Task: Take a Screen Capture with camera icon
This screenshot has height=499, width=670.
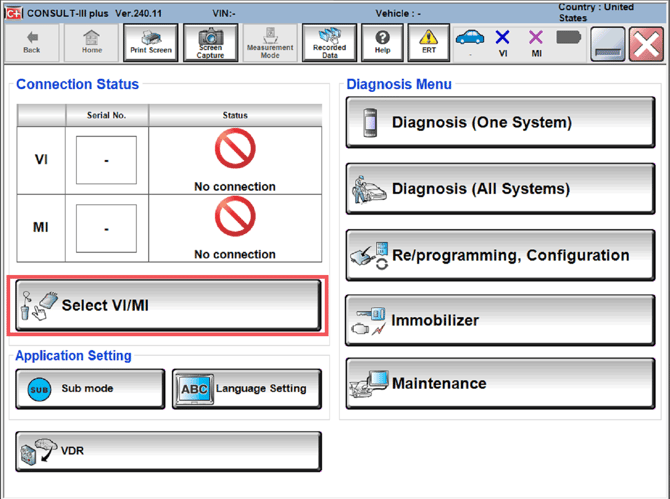Action: (x=210, y=42)
